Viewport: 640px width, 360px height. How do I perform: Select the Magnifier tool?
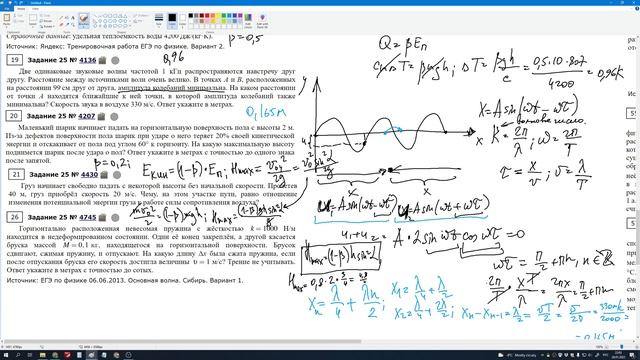click(73, 24)
